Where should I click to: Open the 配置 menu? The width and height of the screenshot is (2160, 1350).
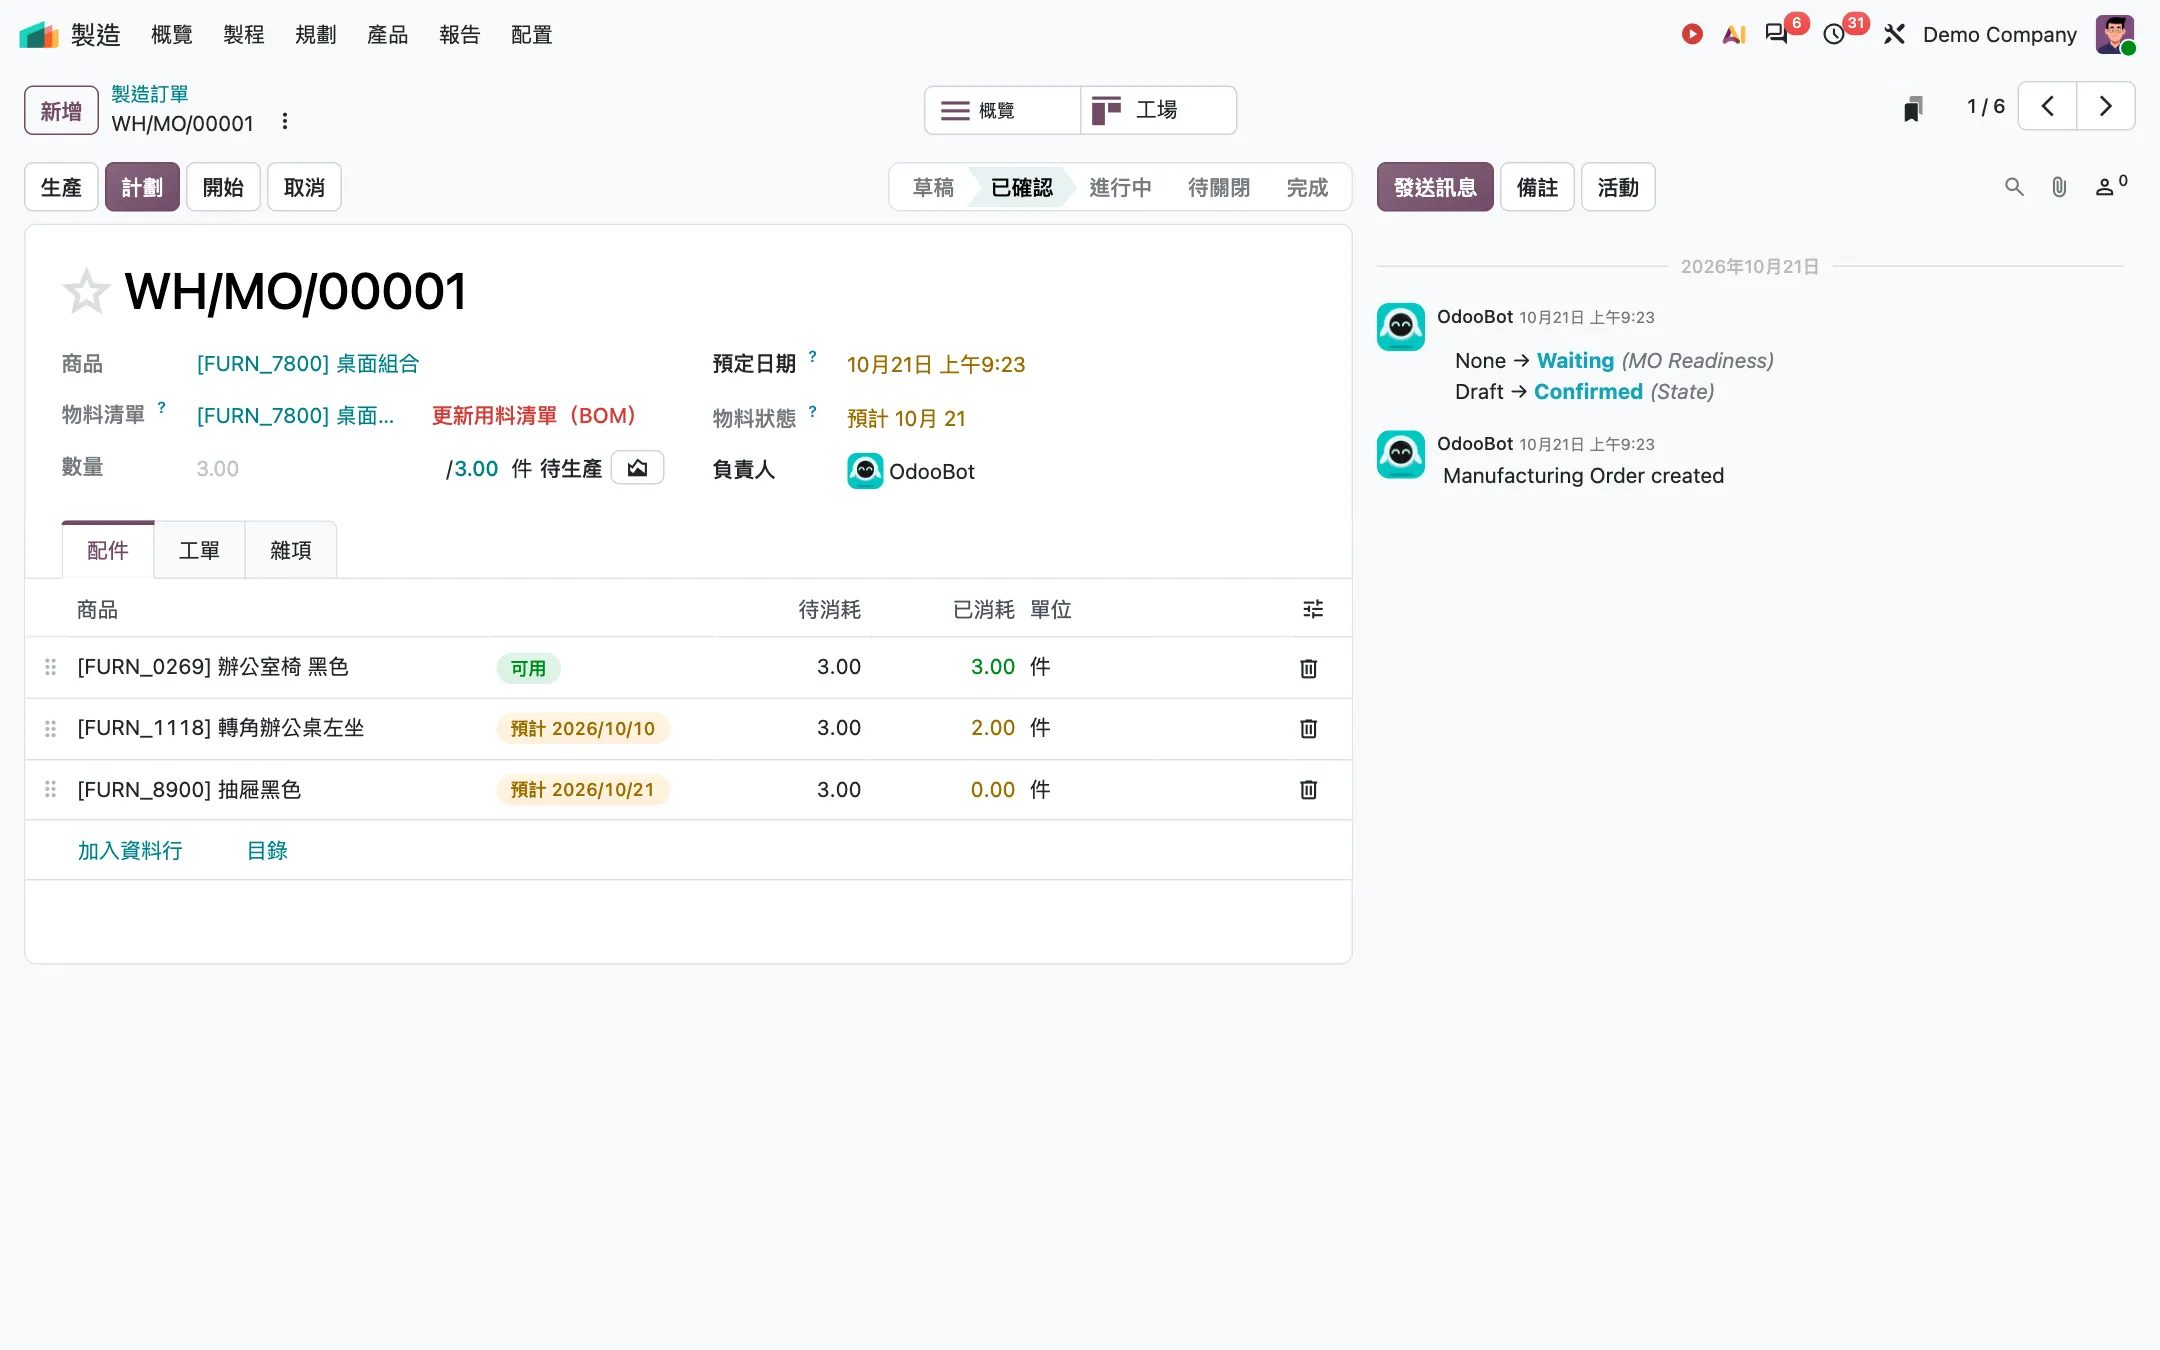(531, 35)
